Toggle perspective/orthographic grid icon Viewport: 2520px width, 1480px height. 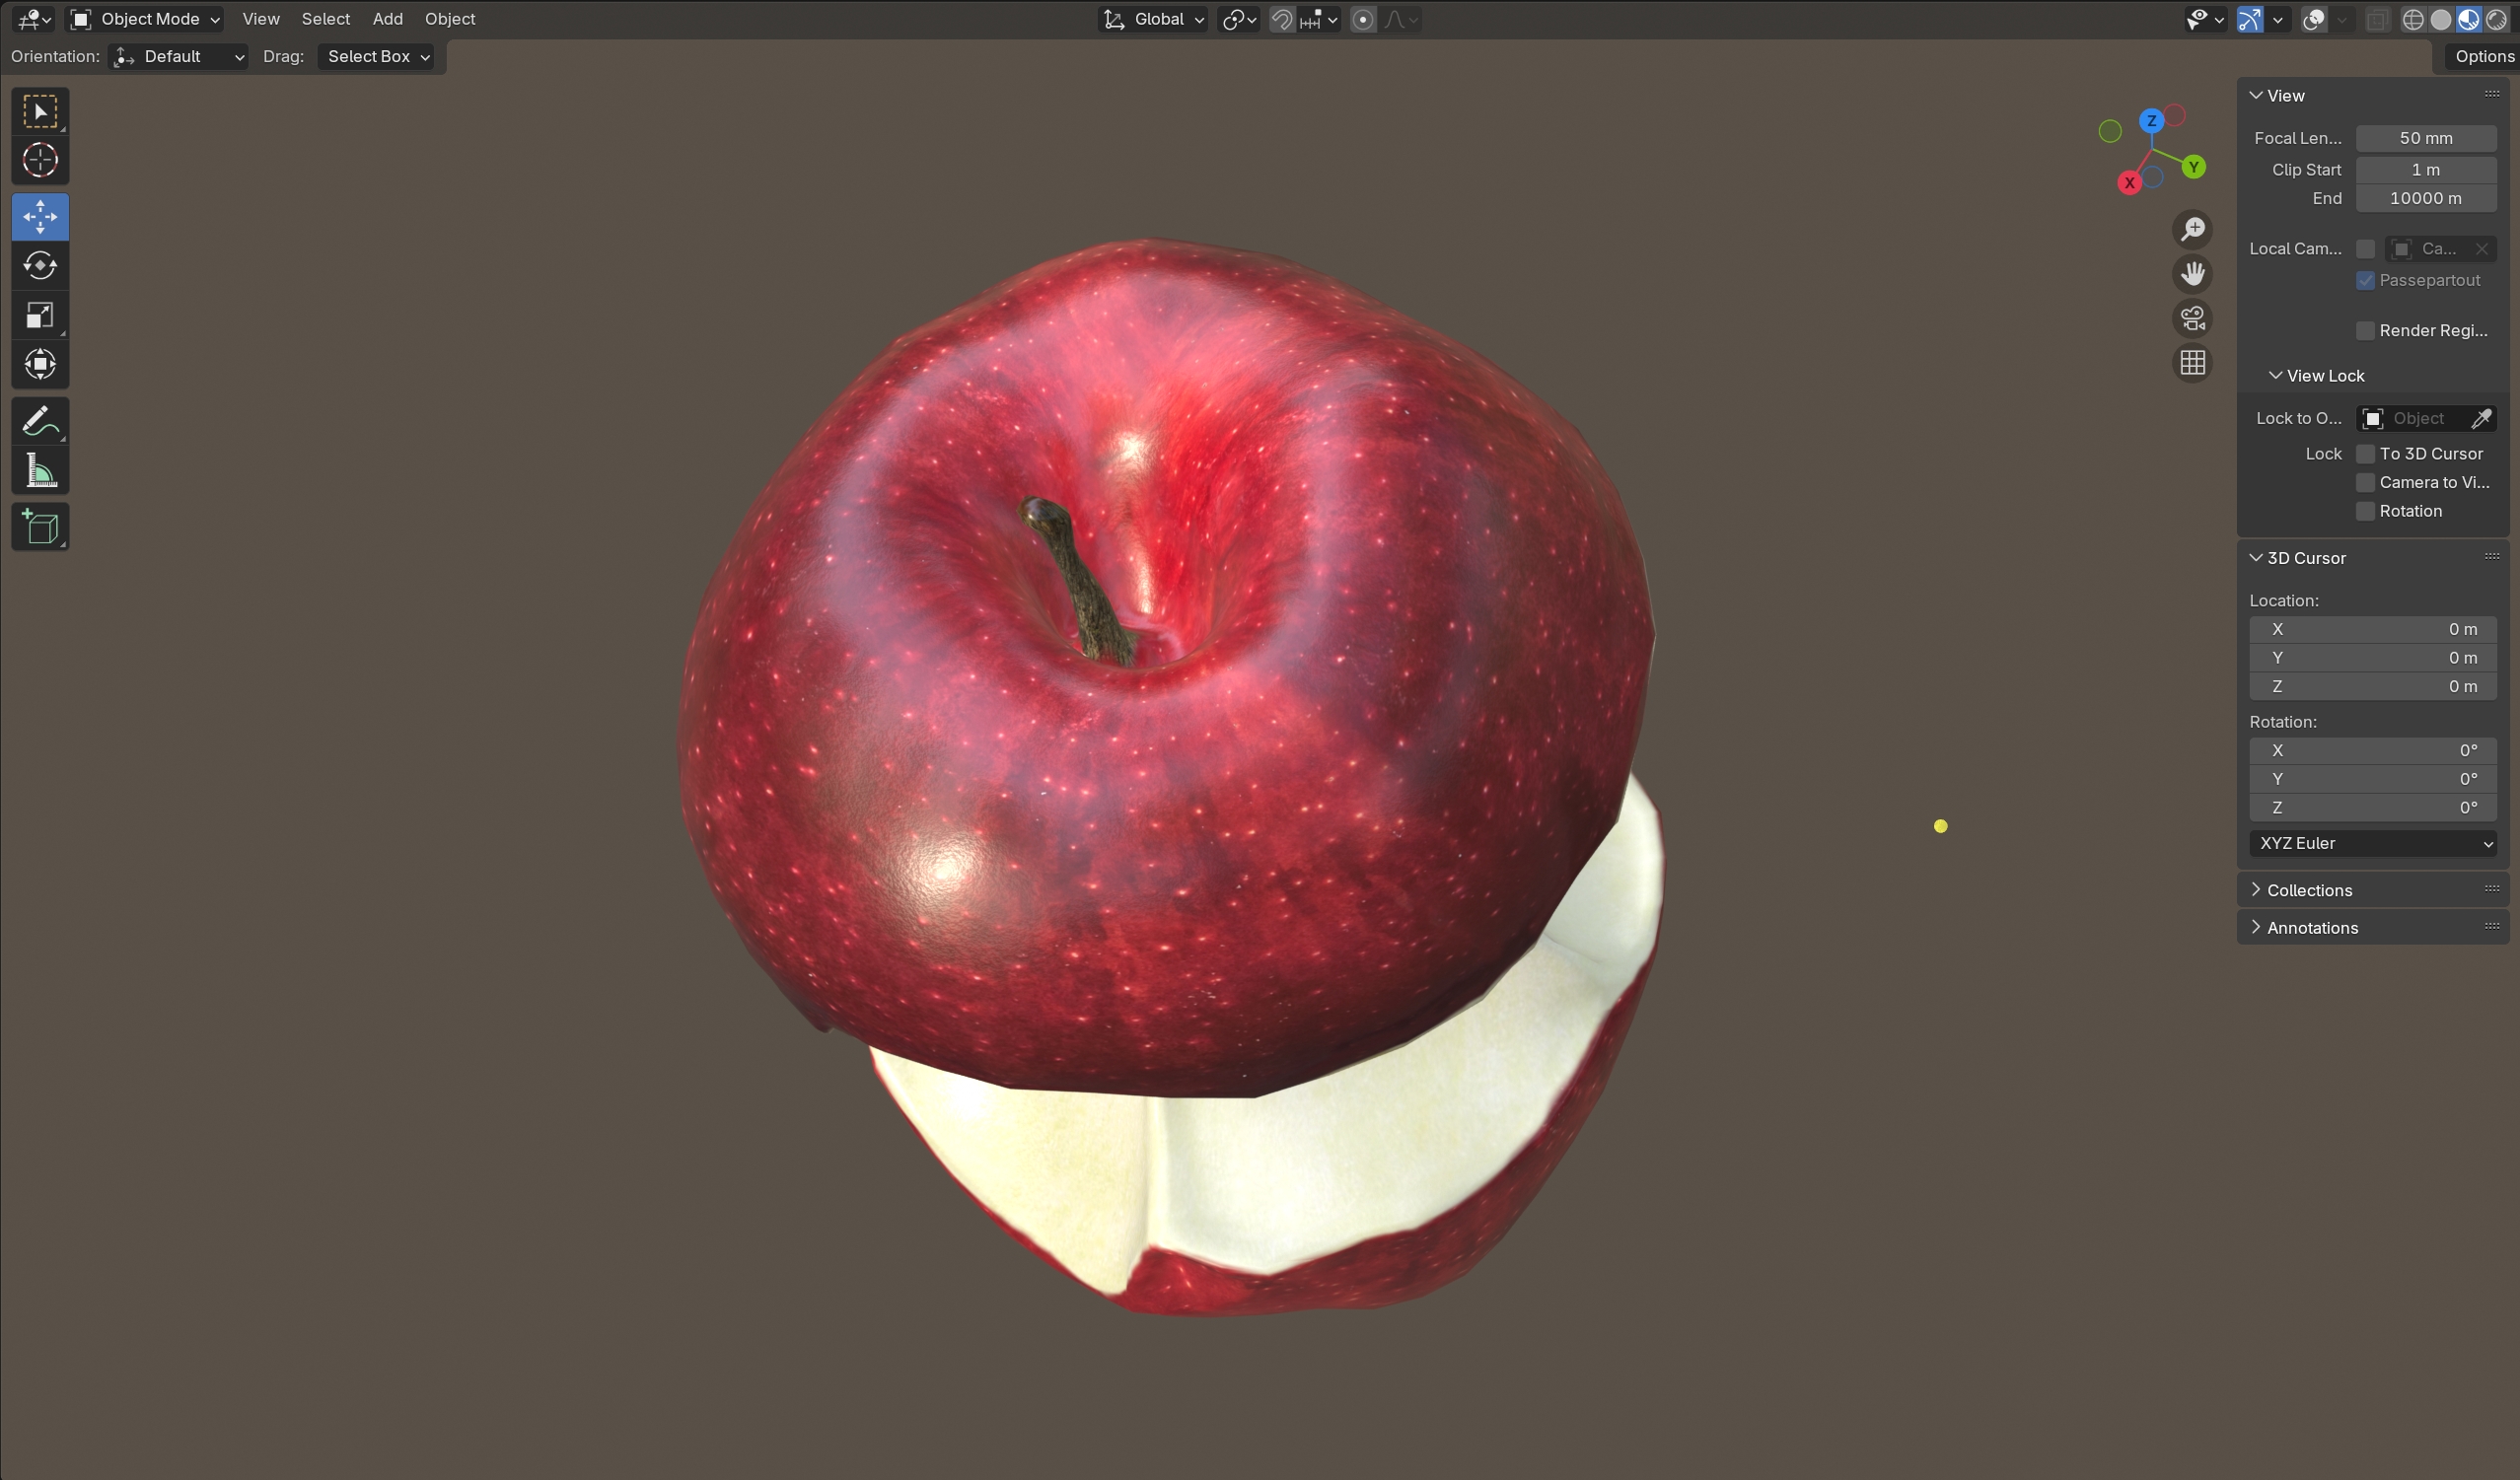point(2192,363)
